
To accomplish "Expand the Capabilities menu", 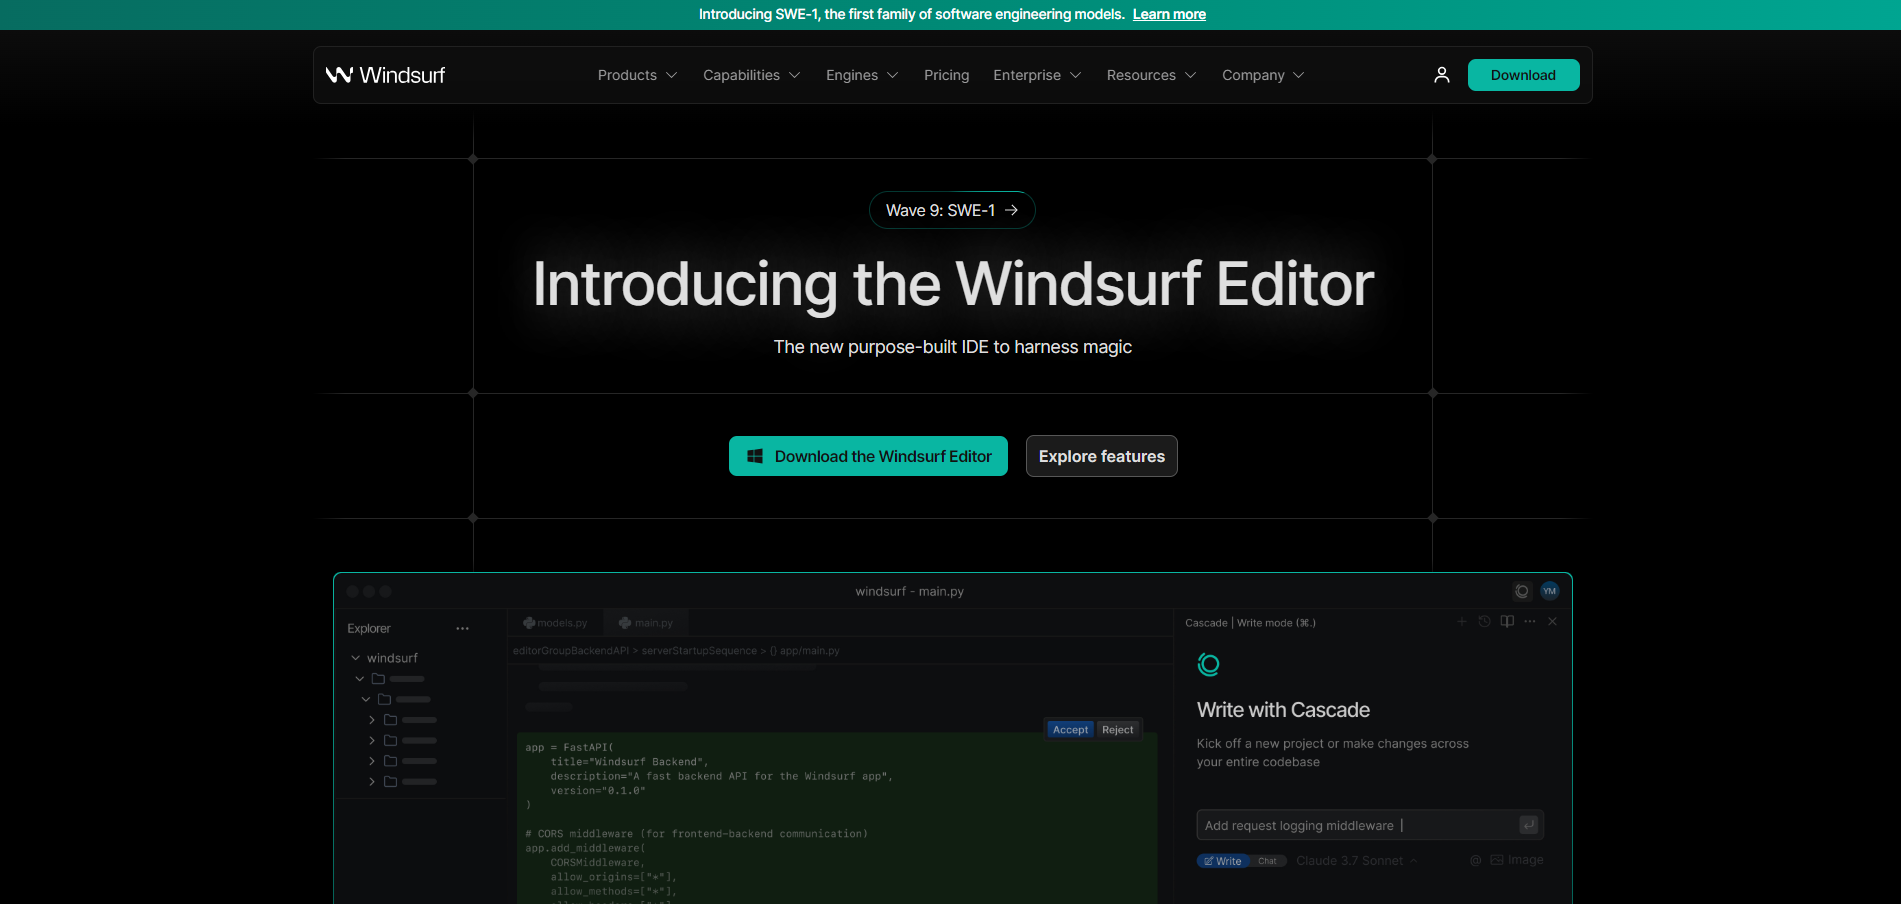I will pyautogui.click(x=751, y=75).
